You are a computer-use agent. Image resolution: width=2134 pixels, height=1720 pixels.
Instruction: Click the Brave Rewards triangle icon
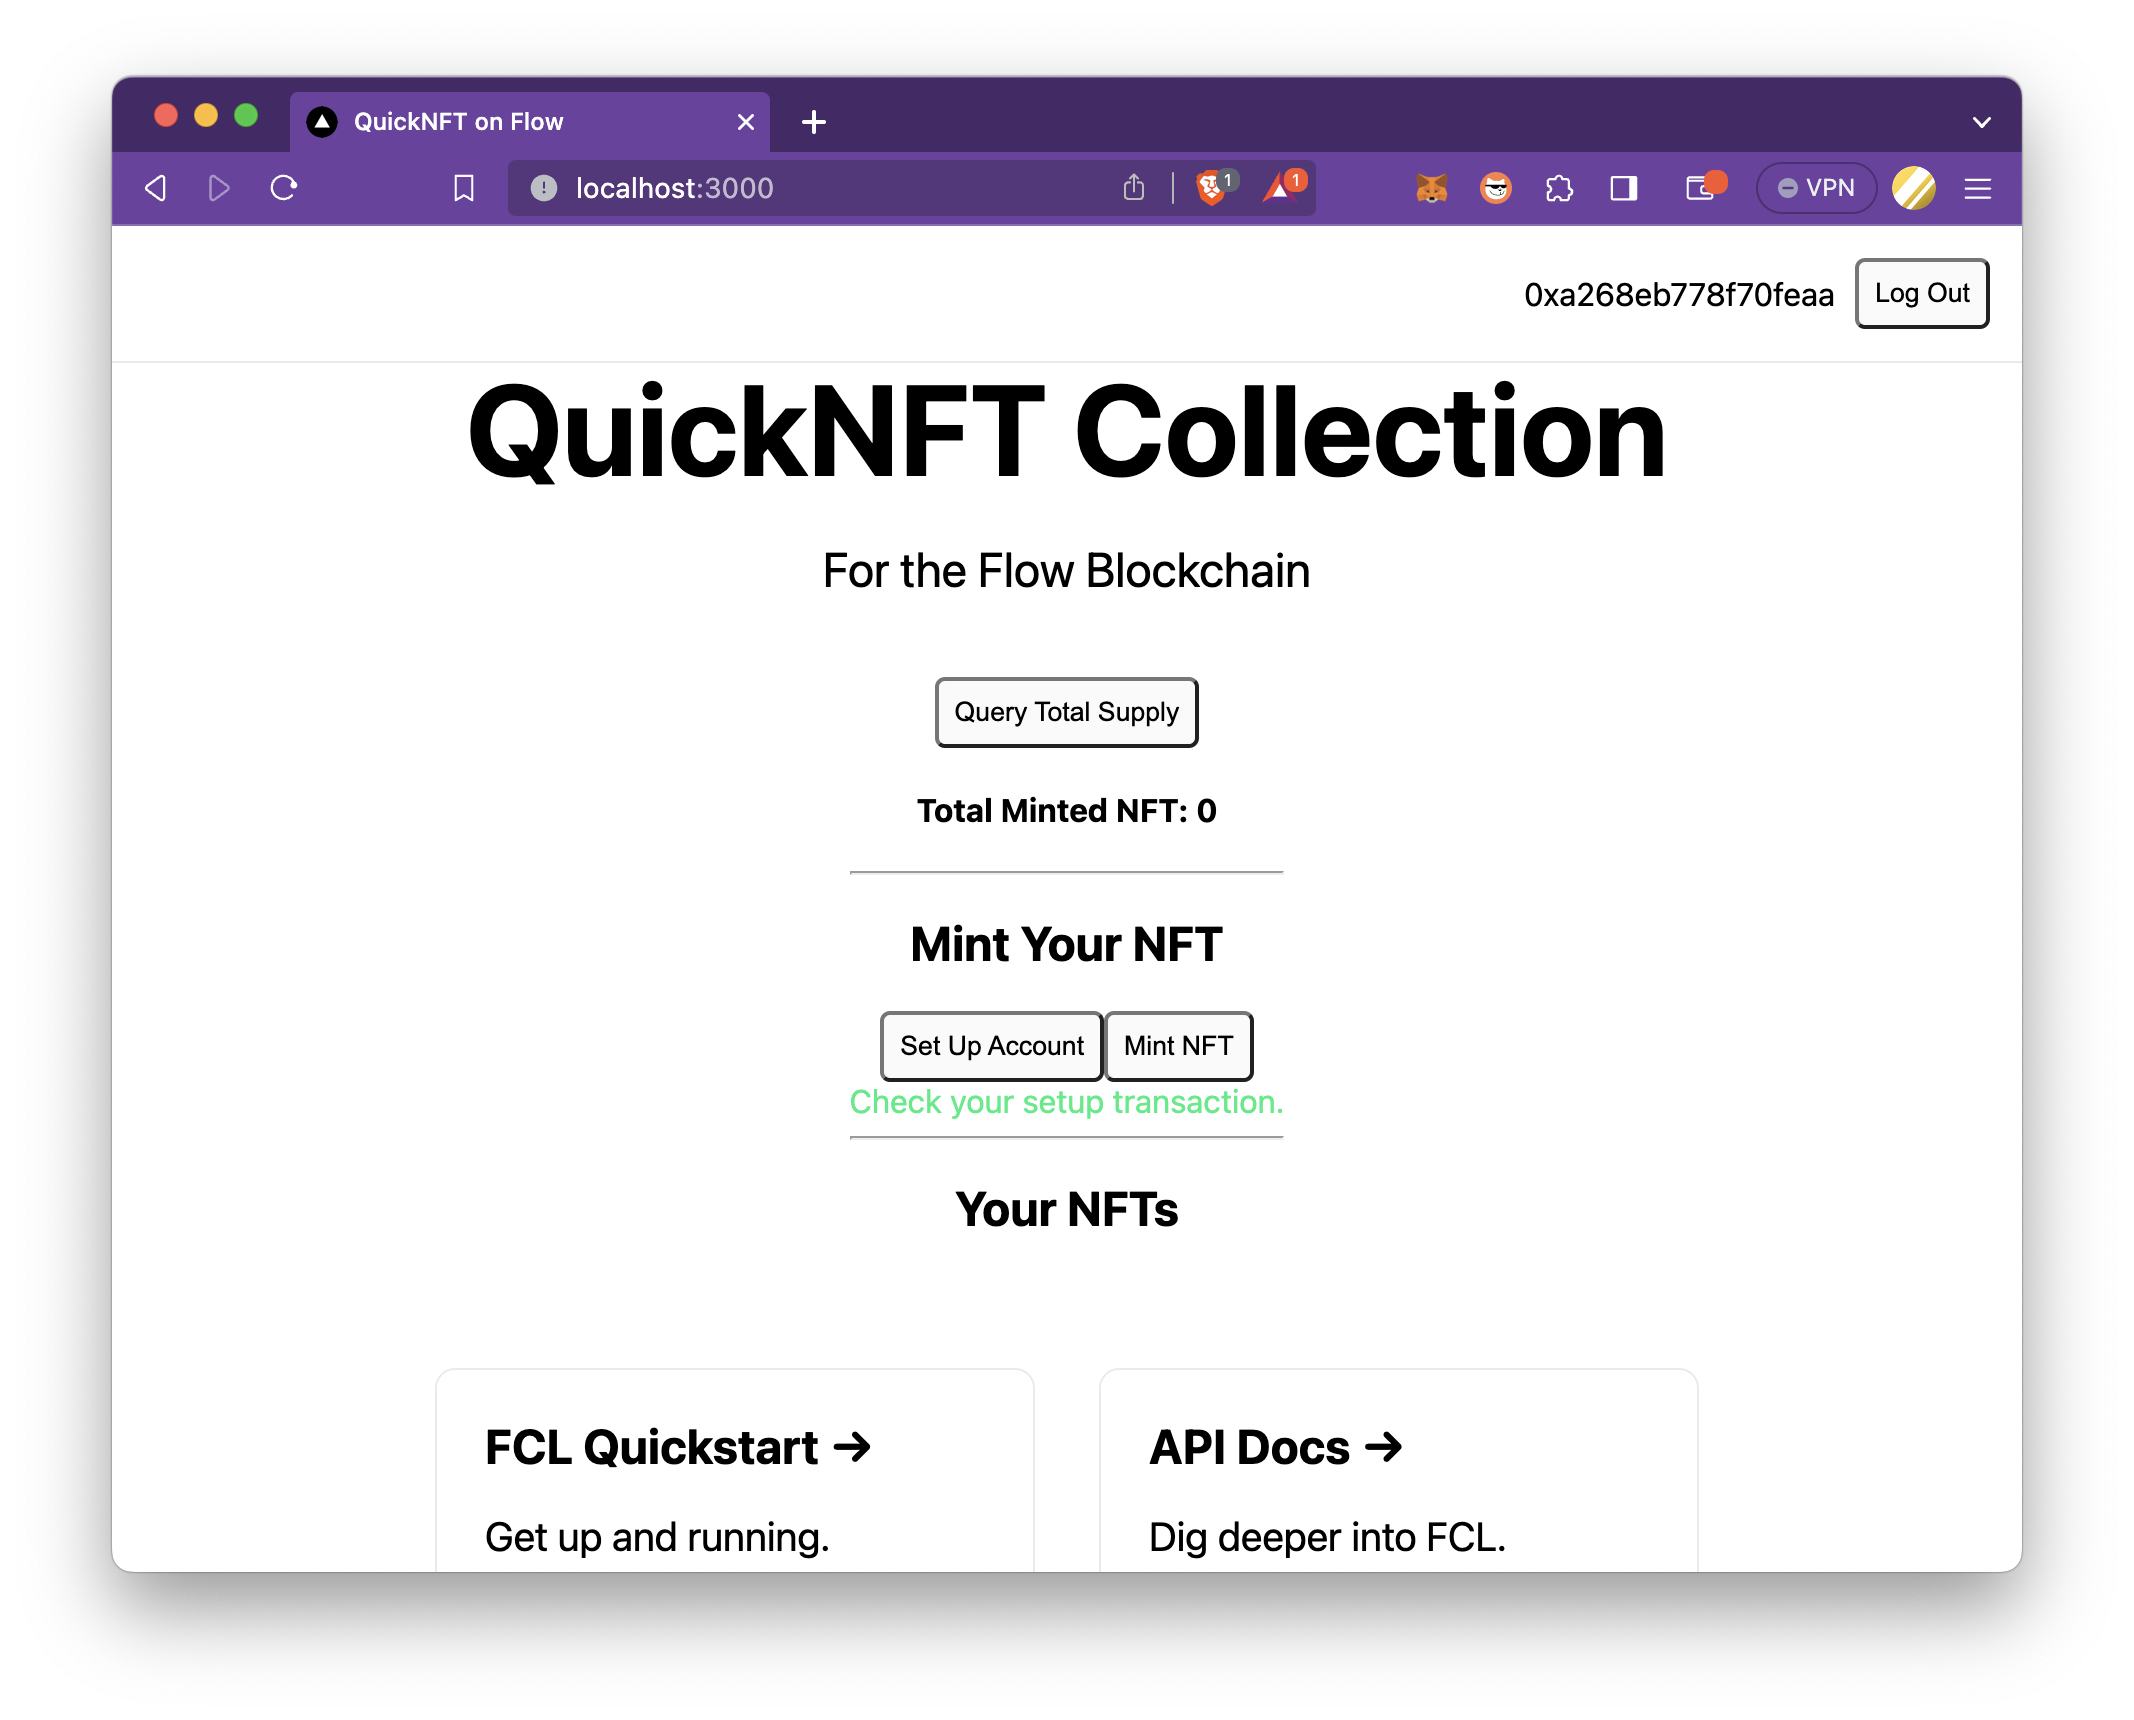[x=1280, y=188]
